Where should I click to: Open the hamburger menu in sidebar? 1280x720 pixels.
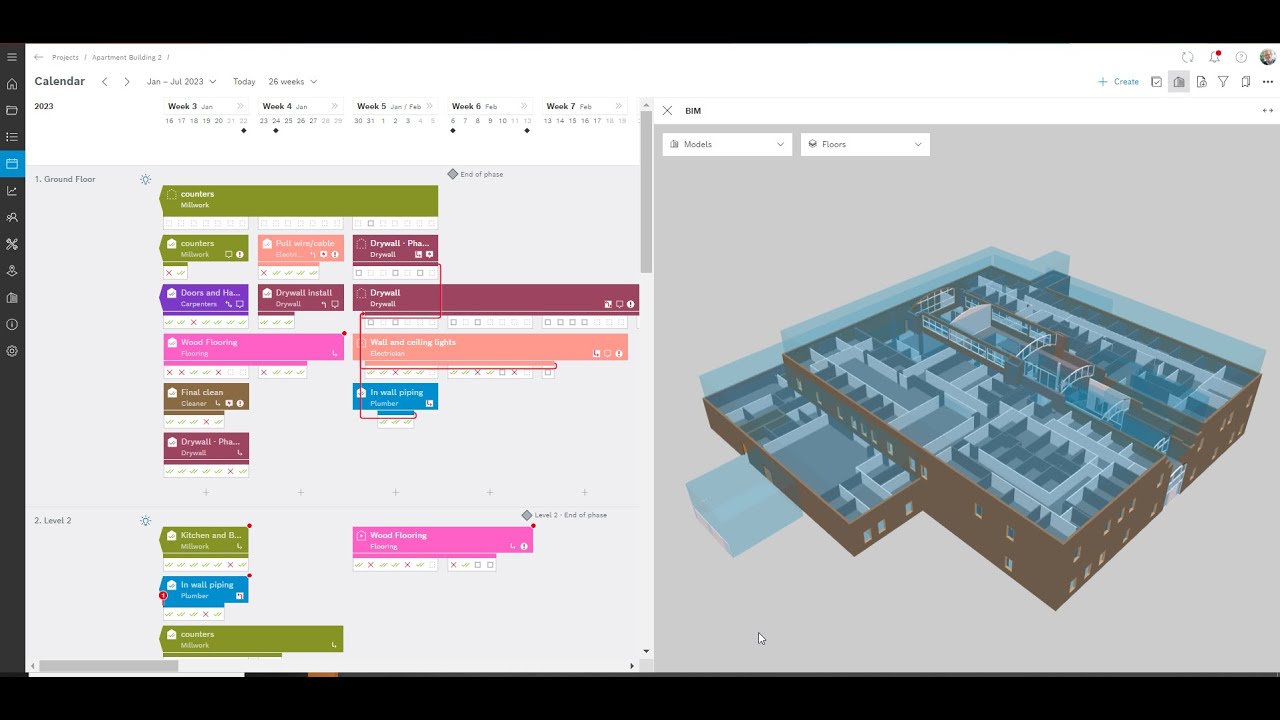click(x=12, y=57)
